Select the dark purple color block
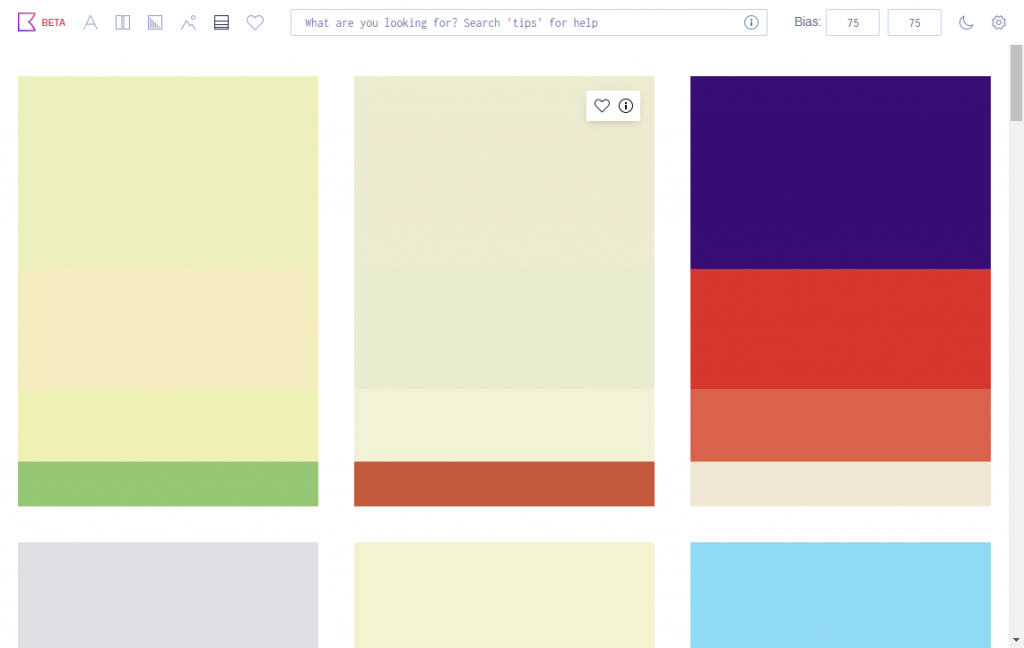 coord(840,172)
